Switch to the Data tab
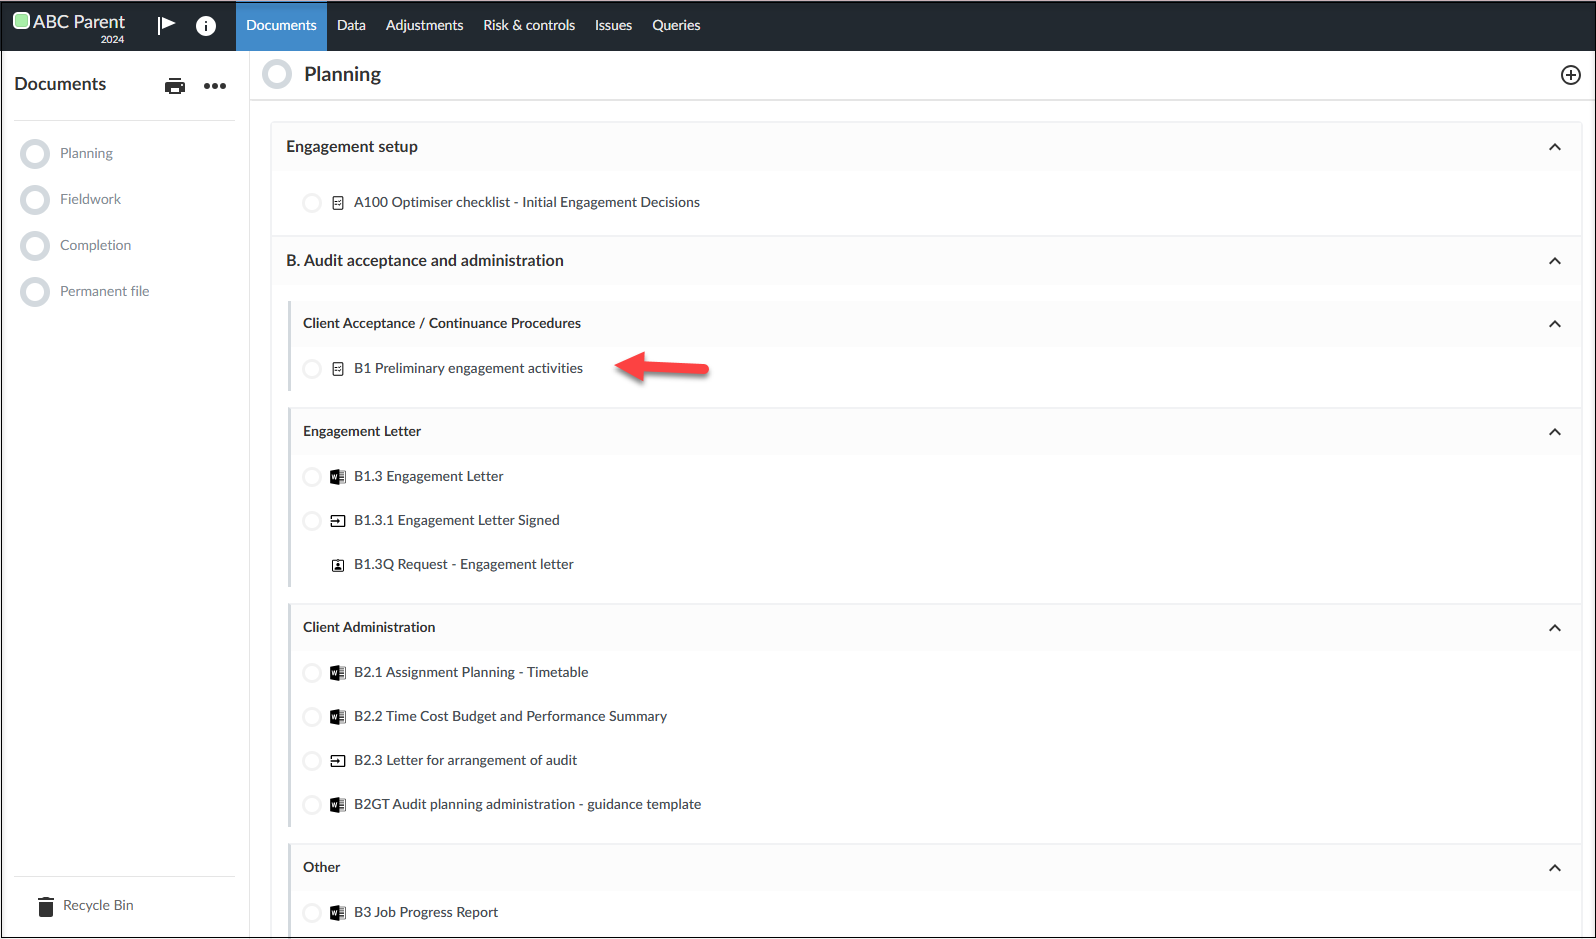The height and width of the screenshot is (939, 1596). [351, 26]
